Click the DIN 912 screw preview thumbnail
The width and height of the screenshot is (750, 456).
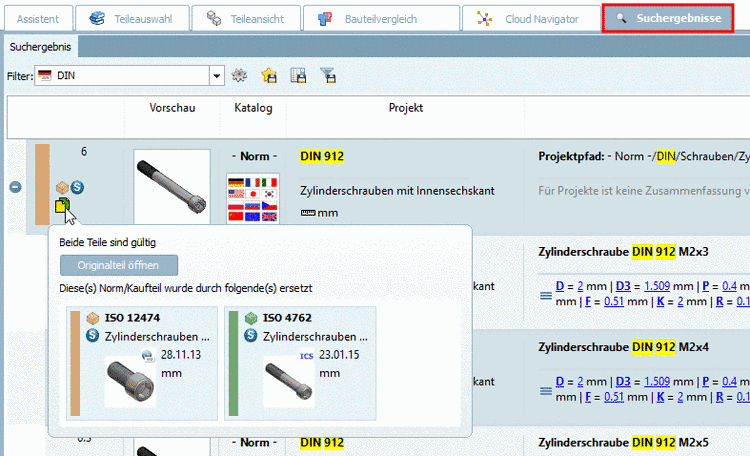point(172,187)
